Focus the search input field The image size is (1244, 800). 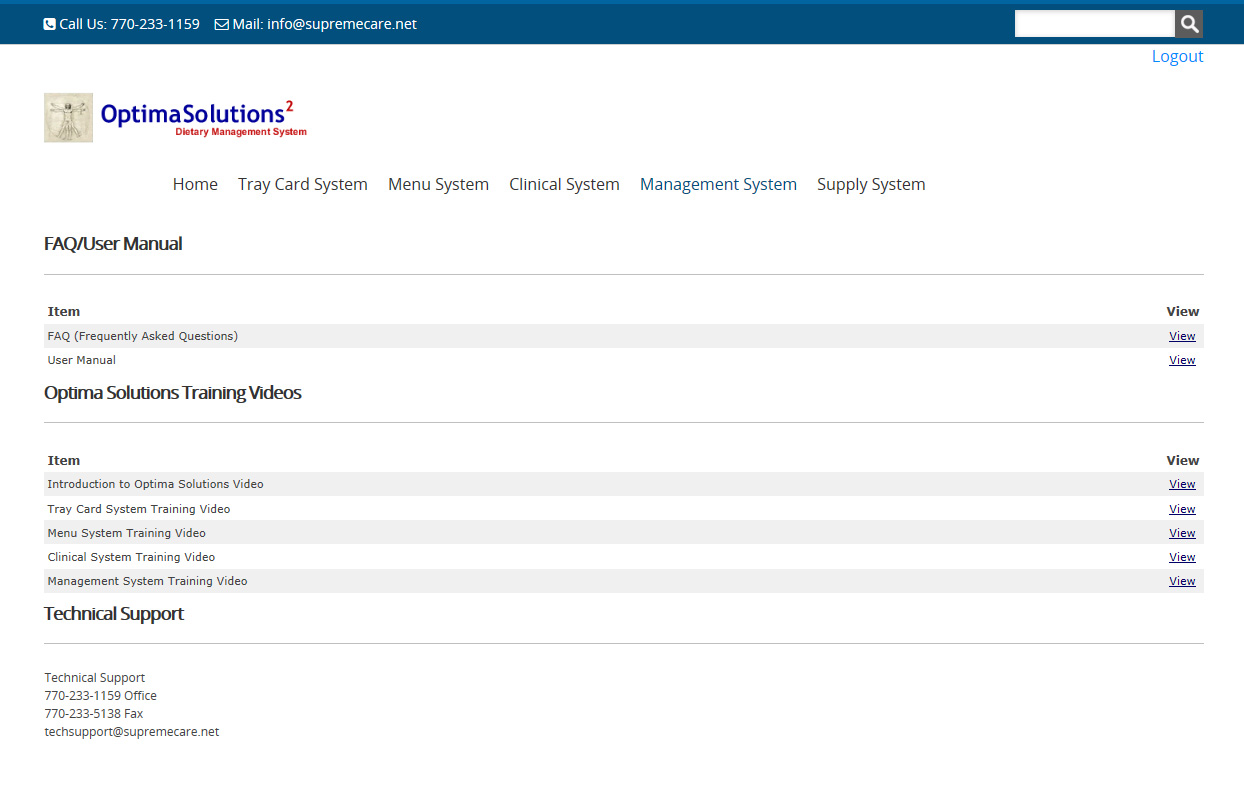click(1094, 24)
